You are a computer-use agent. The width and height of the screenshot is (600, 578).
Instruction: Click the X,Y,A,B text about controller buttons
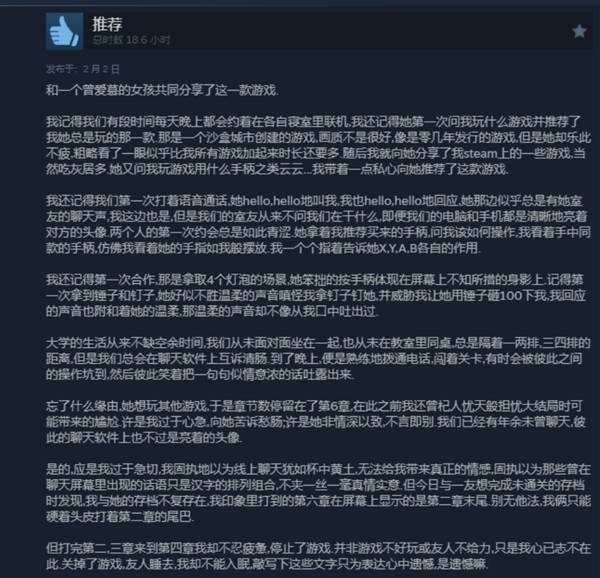[x=398, y=248]
